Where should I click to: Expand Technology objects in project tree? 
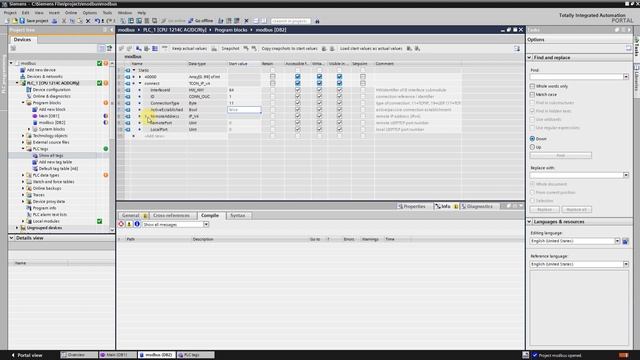coord(23,136)
